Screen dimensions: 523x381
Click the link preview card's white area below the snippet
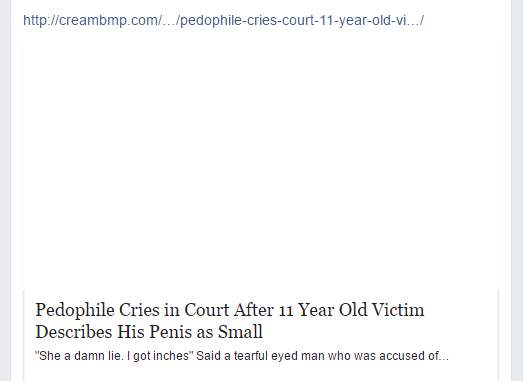click(261, 373)
